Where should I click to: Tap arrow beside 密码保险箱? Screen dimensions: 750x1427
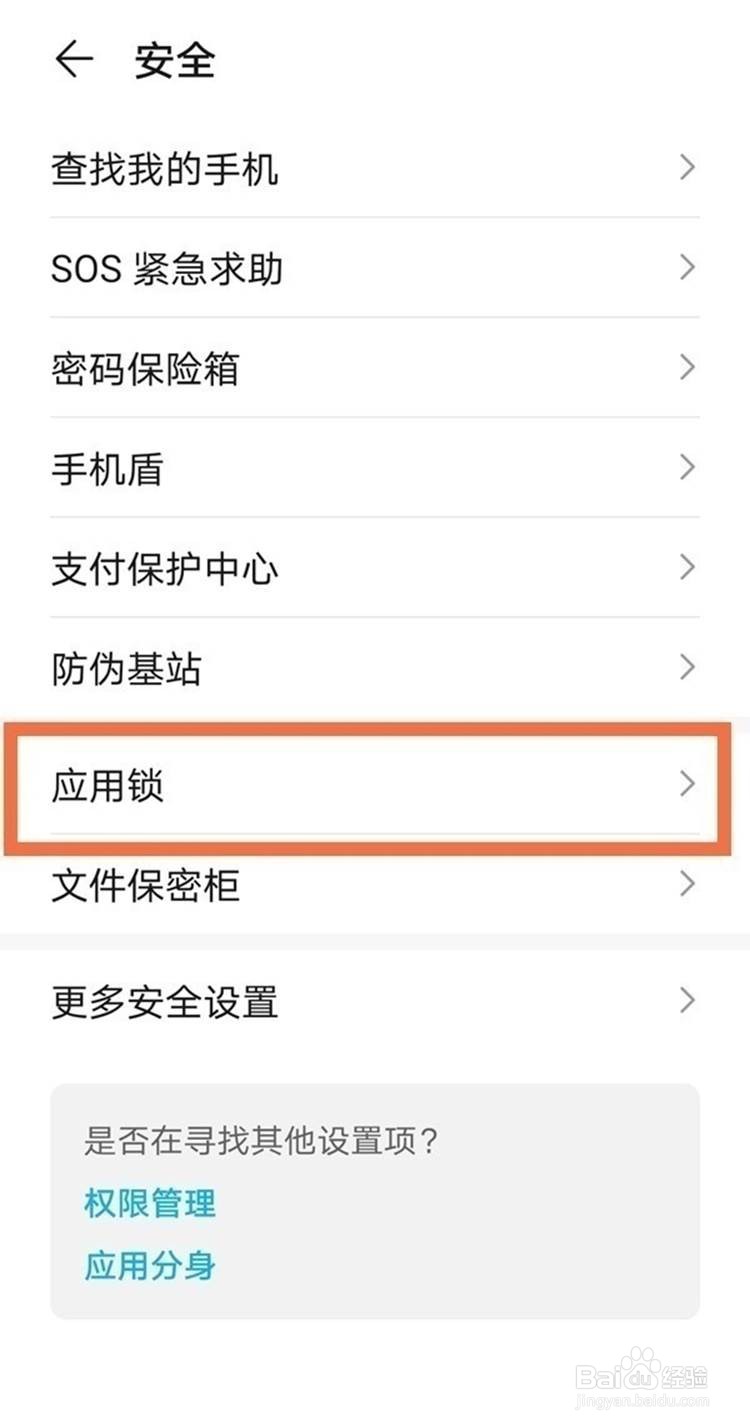(x=687, y=367)
